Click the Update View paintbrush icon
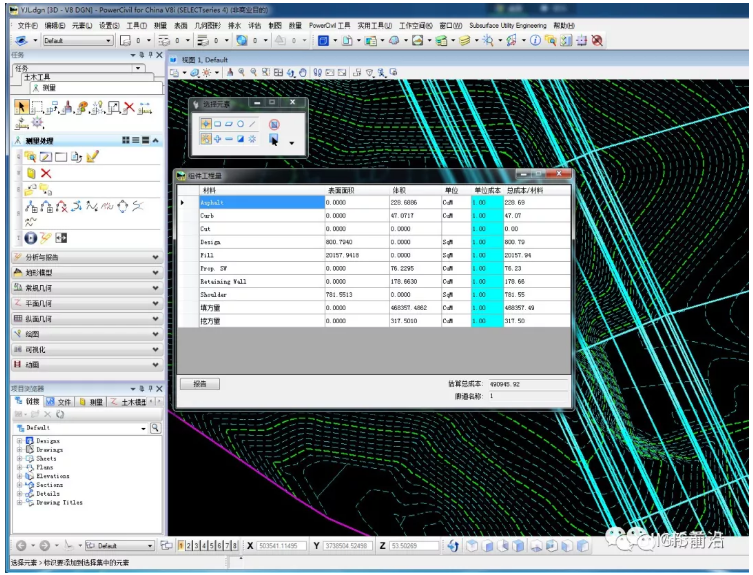The height and width of the screenshot is (575, 753). [230, 73]
